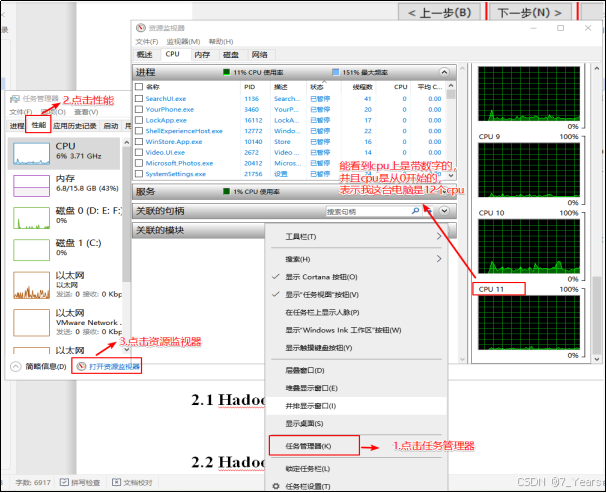Click the 文档校对 status bar icon

pos(116,482)
